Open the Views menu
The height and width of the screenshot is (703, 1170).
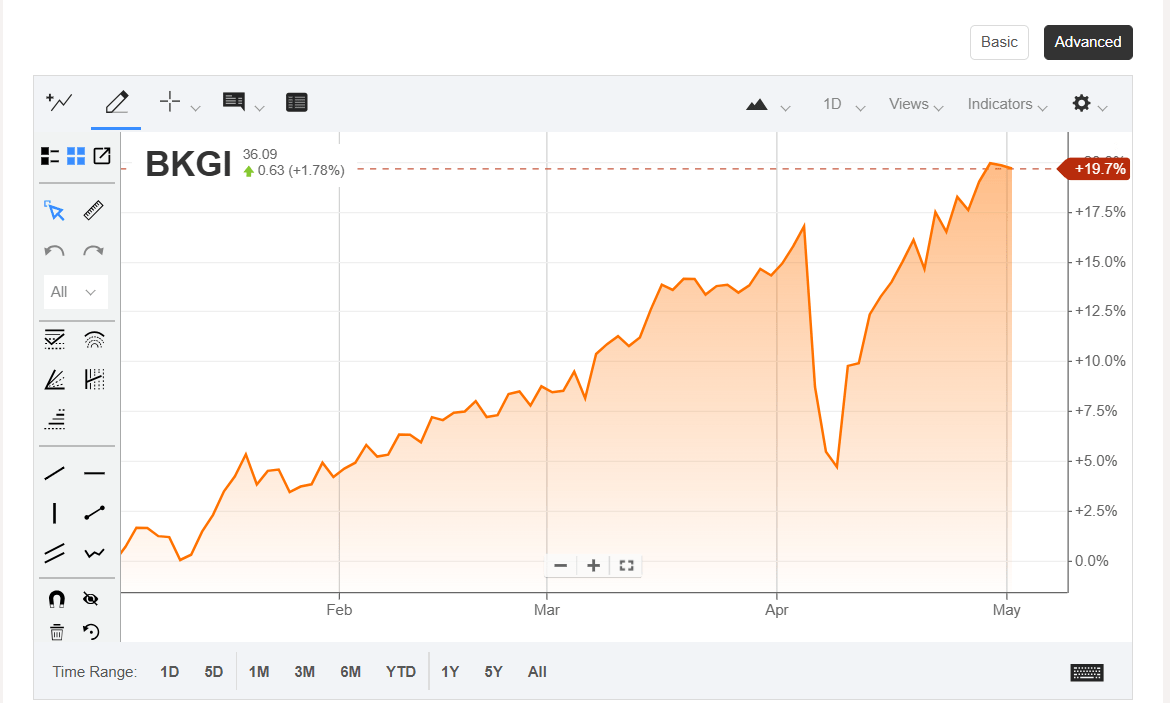click(x=913, y=104)
